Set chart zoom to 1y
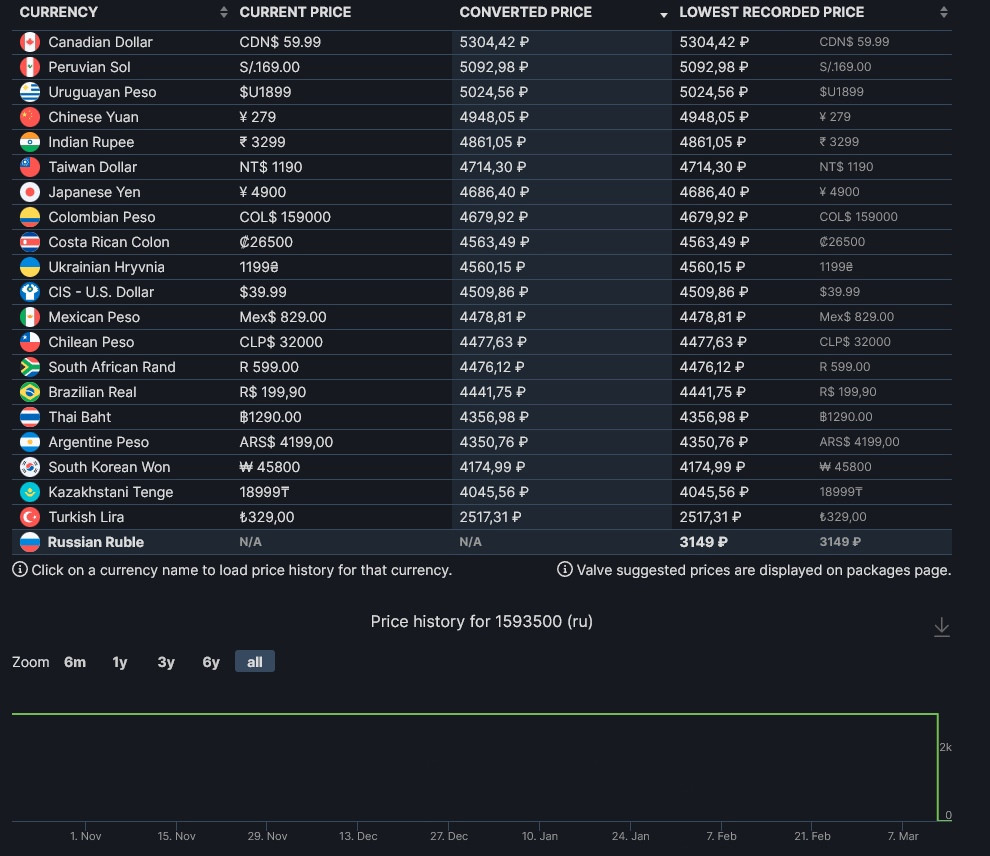Image resolution: width=990 pixels, height=856 pixels. (120, 662)
